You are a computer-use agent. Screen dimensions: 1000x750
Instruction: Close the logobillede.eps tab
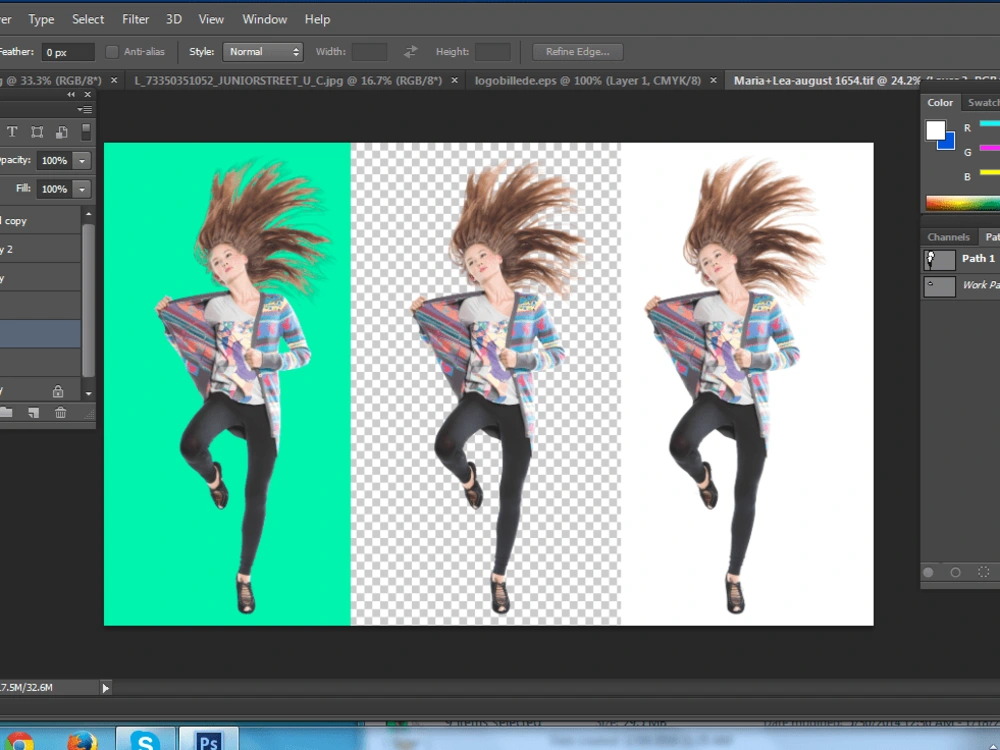tap(714, 80)
